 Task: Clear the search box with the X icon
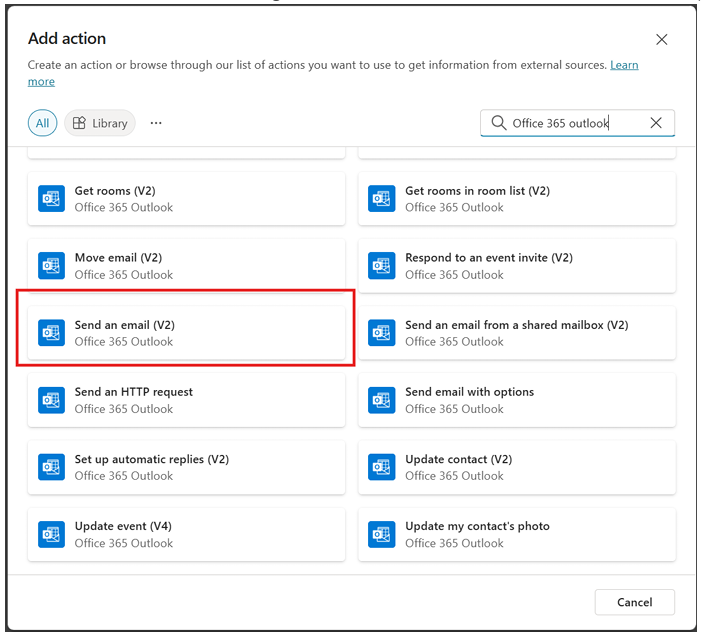(x=656, y=123)
